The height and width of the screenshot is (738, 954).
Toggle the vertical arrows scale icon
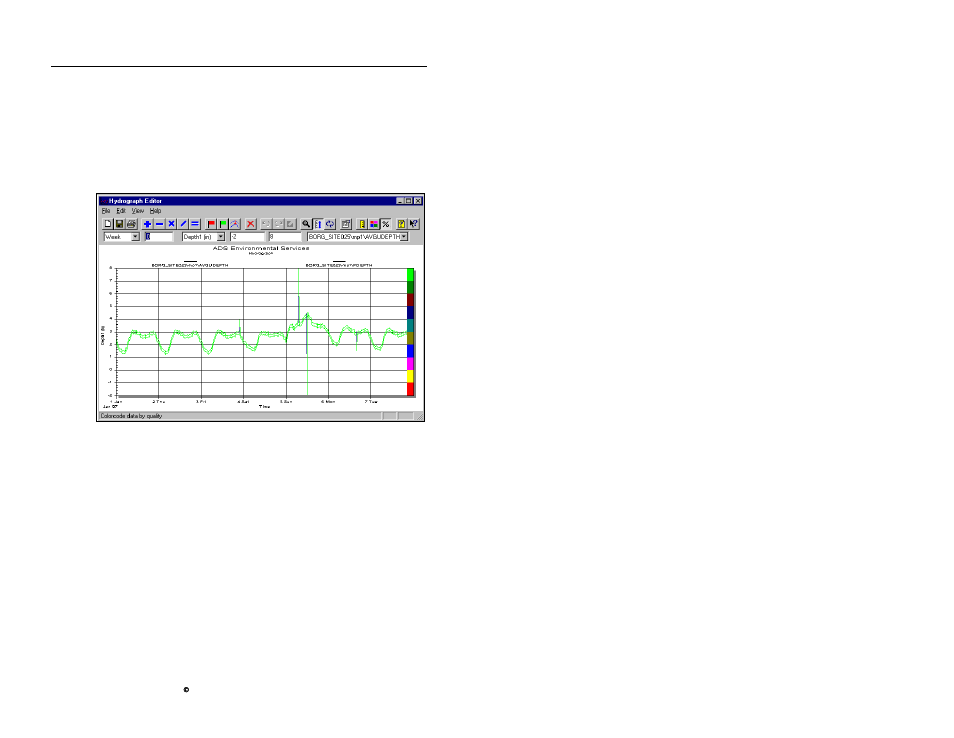click(318, 224)
